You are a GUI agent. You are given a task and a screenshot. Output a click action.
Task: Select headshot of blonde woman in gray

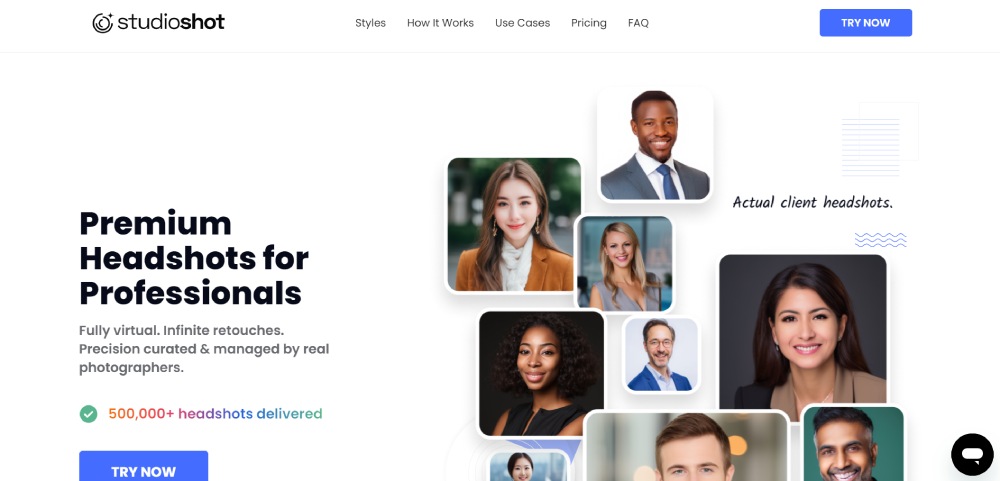(624, 263)
